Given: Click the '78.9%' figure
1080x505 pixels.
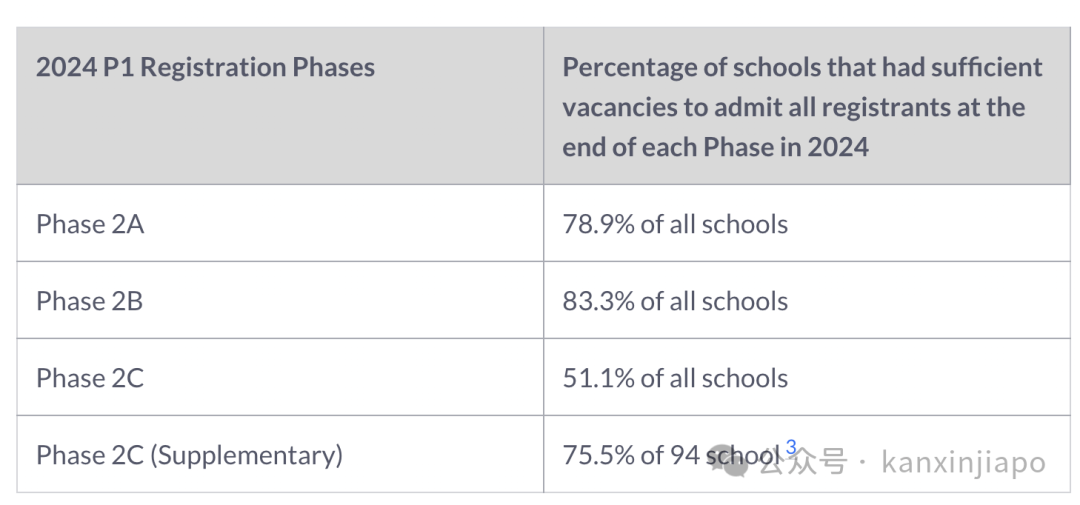Looking at the screenshot, I should click(x=598, y=224).
